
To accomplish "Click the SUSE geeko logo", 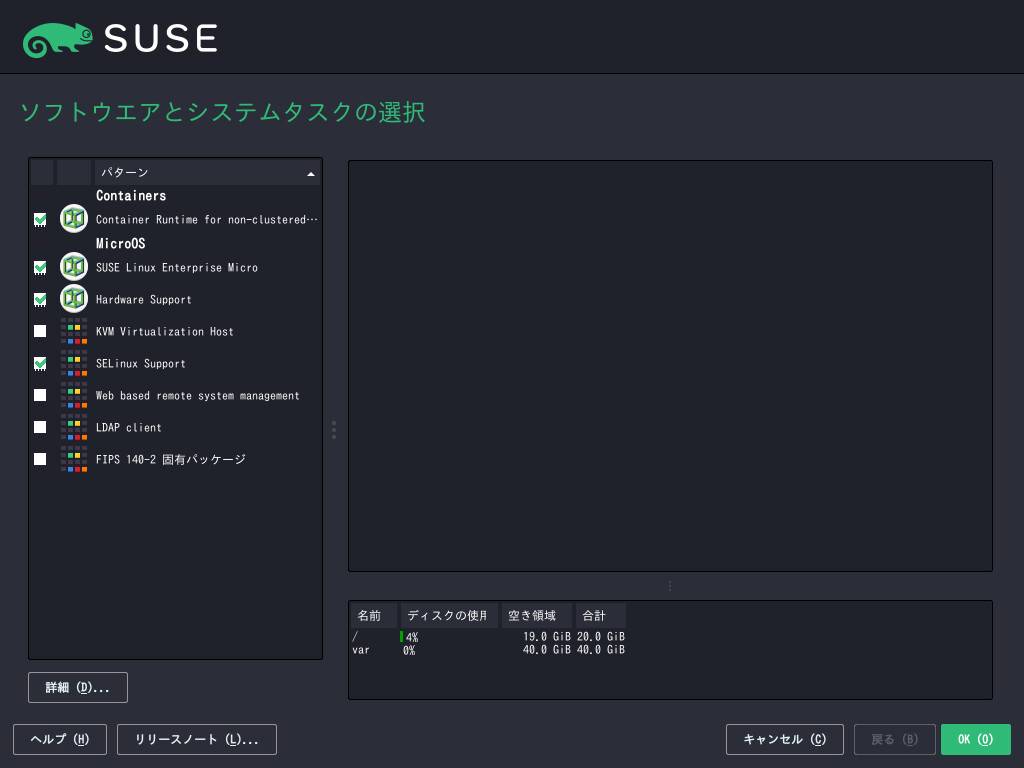I will (58, 37).
